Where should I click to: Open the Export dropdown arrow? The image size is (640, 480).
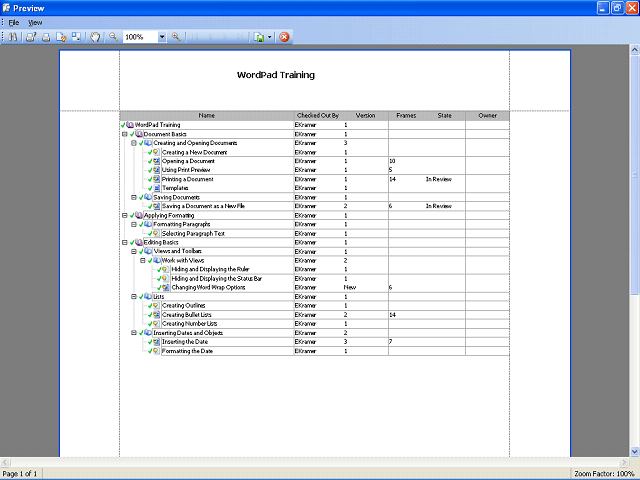270,37
